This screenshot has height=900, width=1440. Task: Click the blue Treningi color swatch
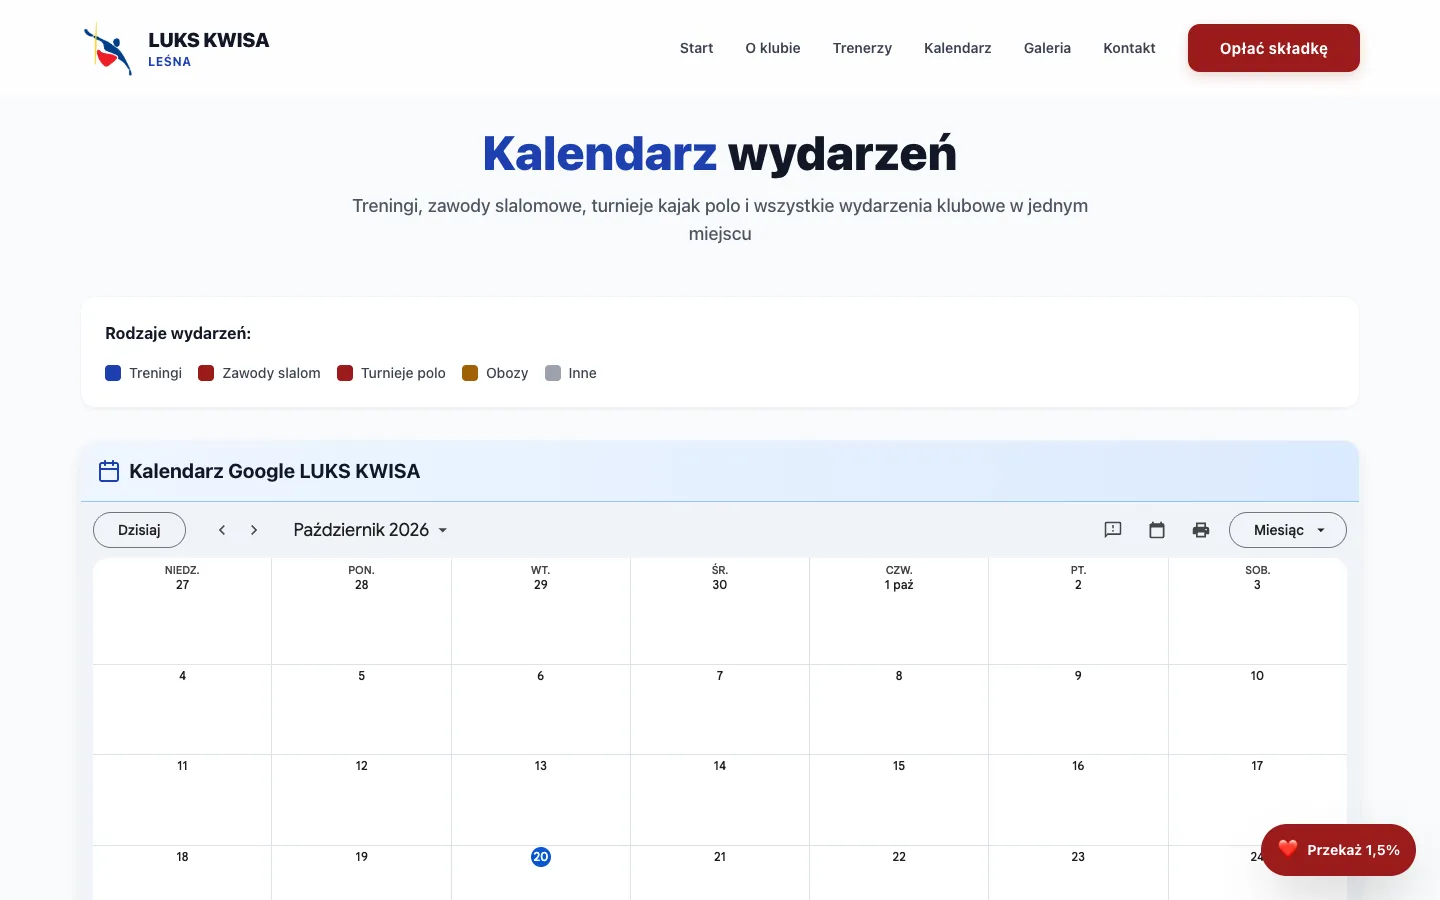point(113,373)
